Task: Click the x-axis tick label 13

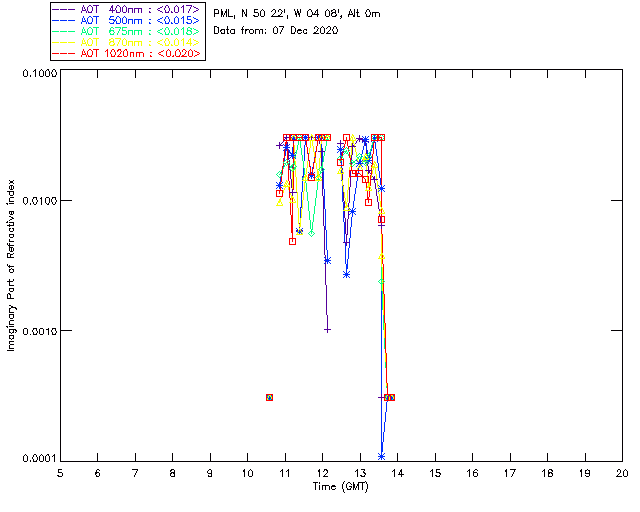Action: coord(360,473)
